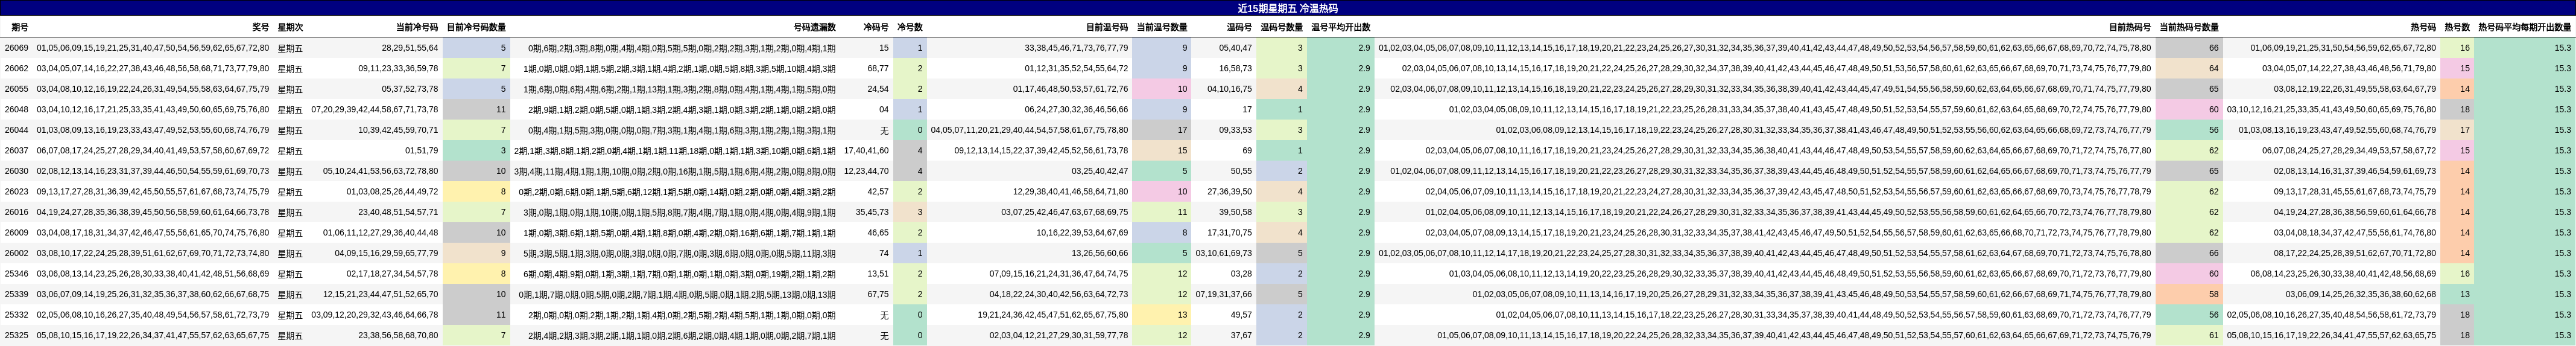The height and width of the screenshot is (346, 2576).
Task: Click cold numbers cell '05,37,52,73,78'
Action: tap(410, 89)
